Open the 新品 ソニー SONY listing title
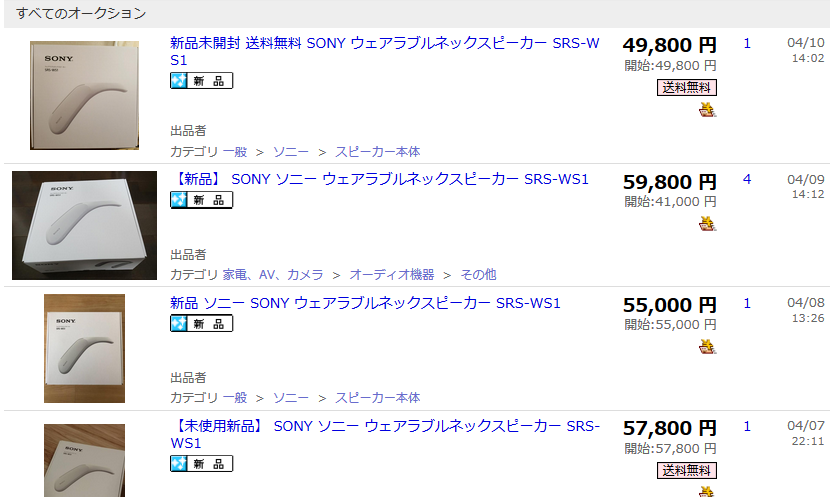 click(x=366, y=303)
